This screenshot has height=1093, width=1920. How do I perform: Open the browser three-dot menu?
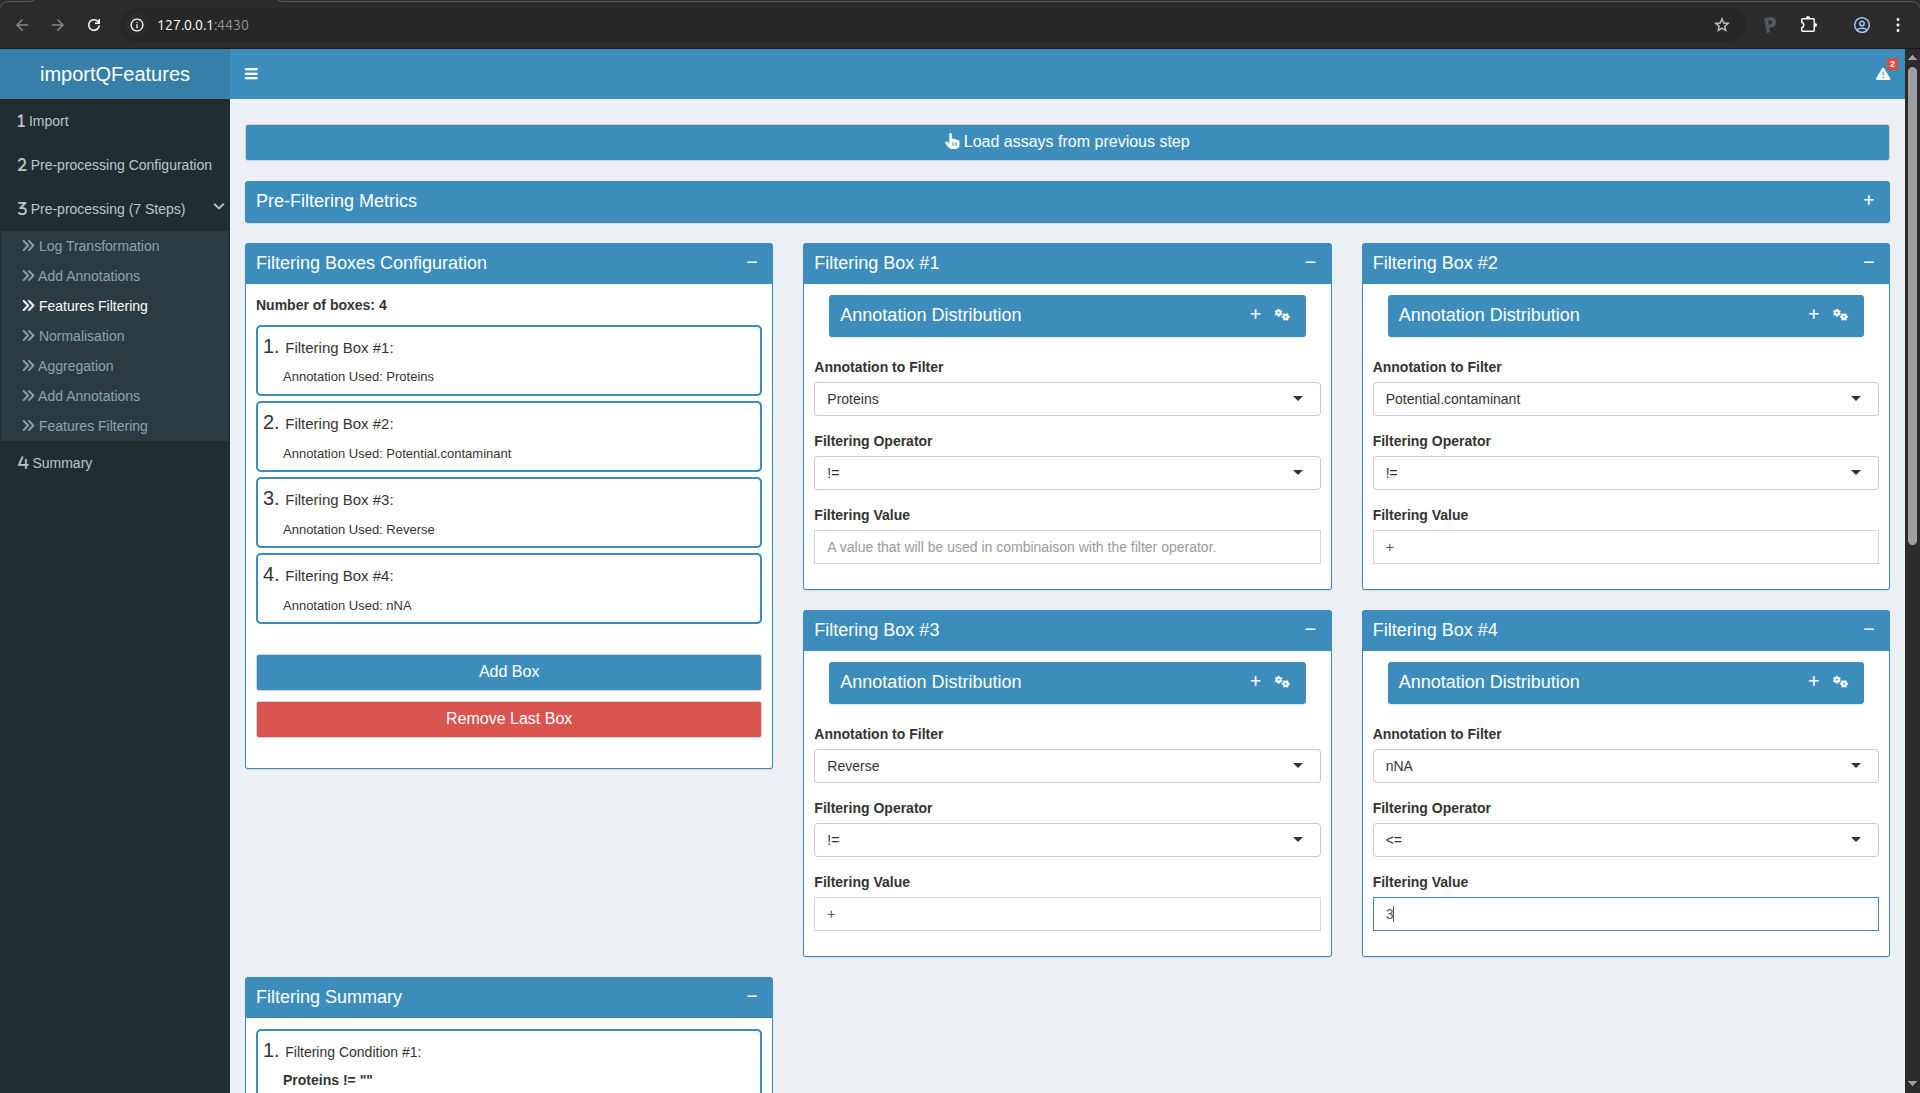click(1897, 25)
